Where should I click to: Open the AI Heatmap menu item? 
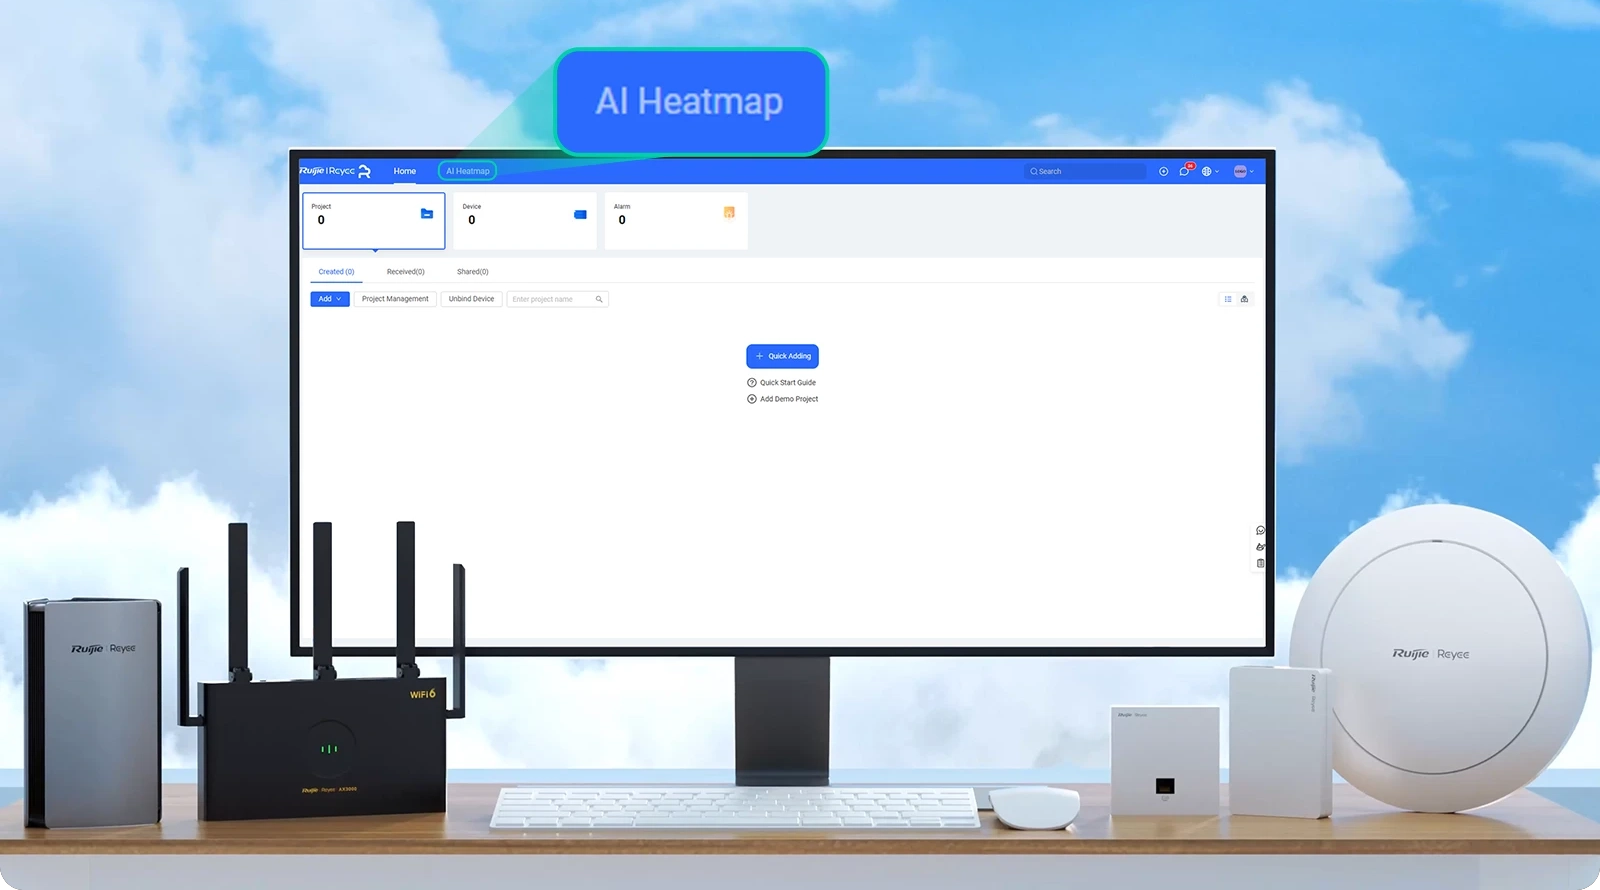(468, 171)
